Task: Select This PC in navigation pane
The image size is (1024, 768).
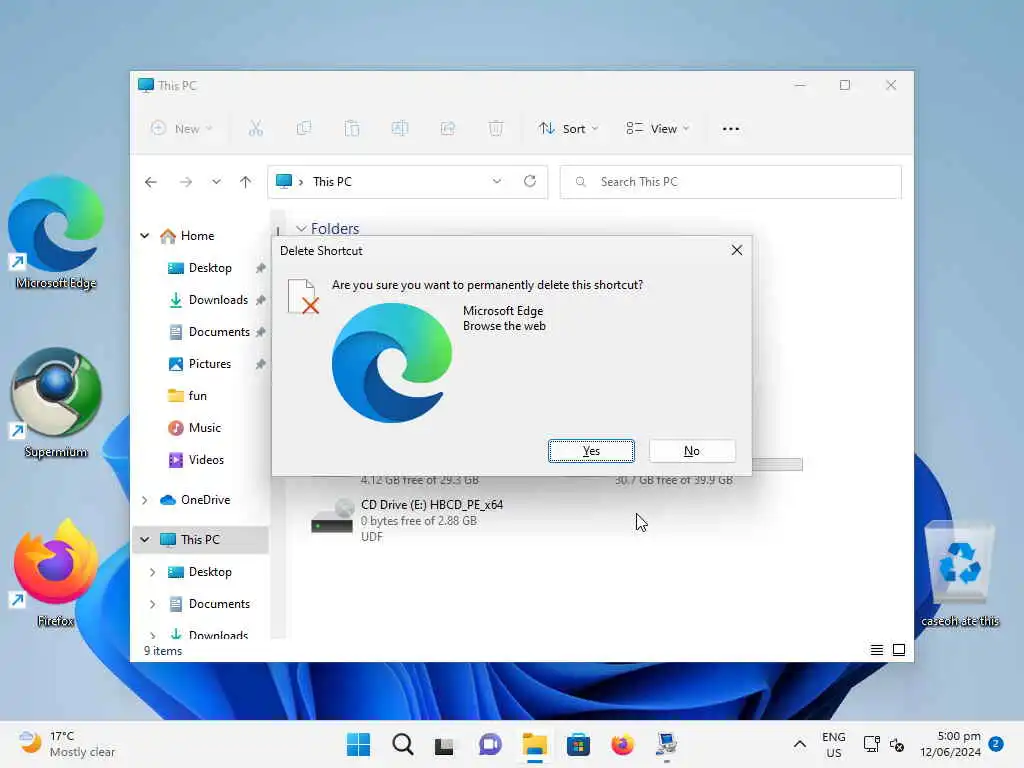Action: click(x=200, y=539)
